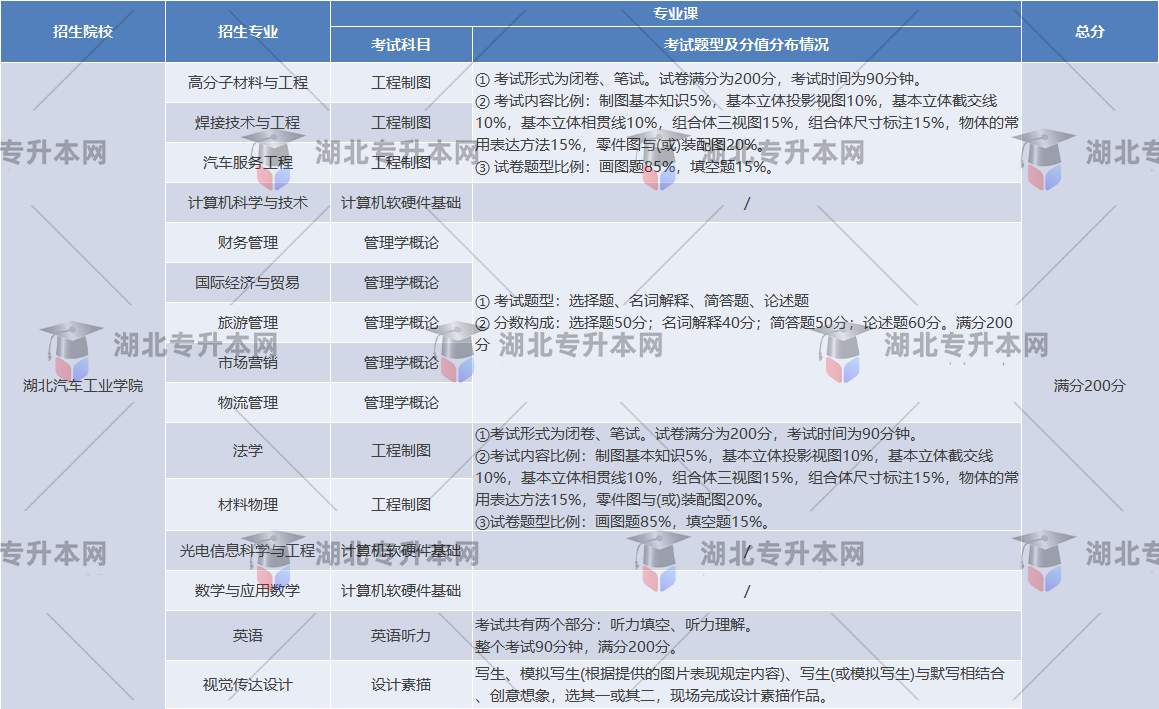Image resolution: width=1159 pixels, height=709 pixels.
Task: Select the 材料物理 major cell
Action: click(x=248, y=504)
